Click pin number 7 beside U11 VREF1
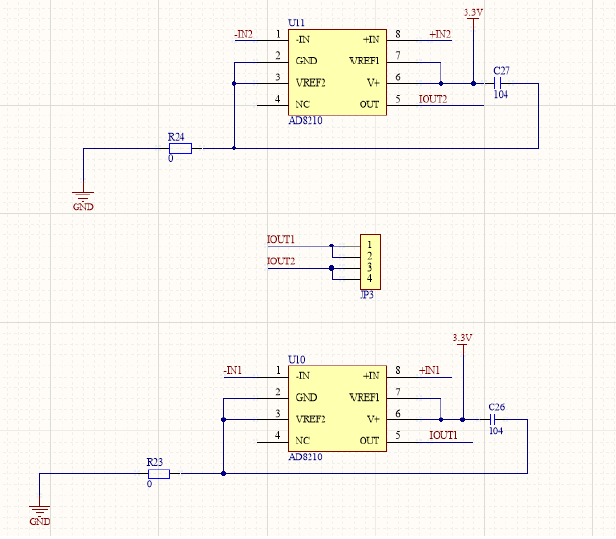The height and width of the screenshot is (539, 616). tap(398, 55)
